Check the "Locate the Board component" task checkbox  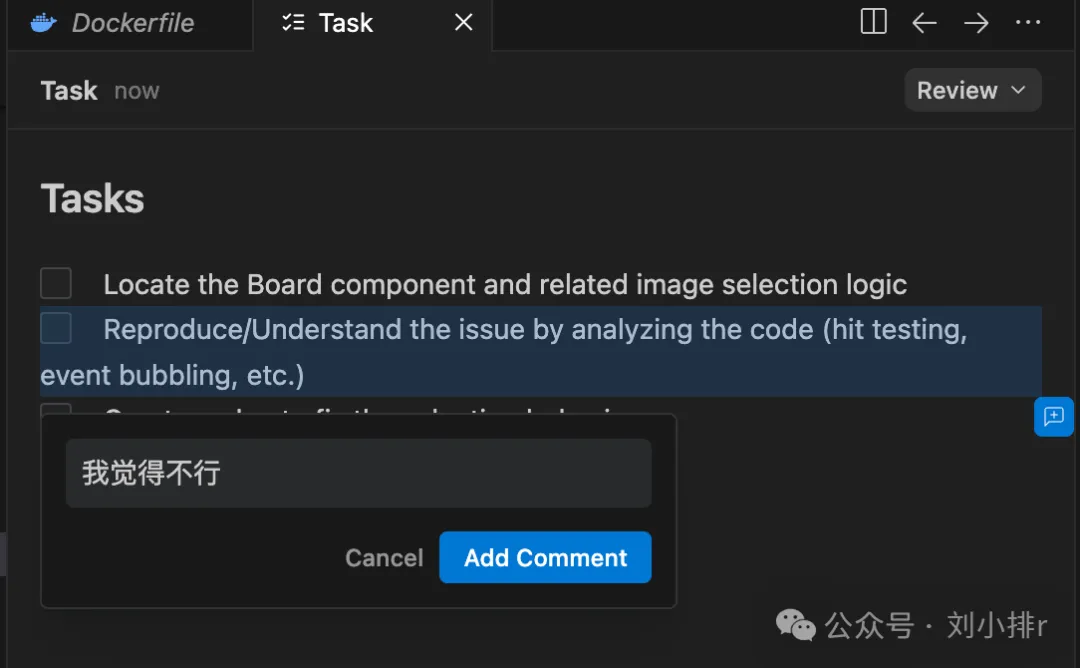[56, 283]
